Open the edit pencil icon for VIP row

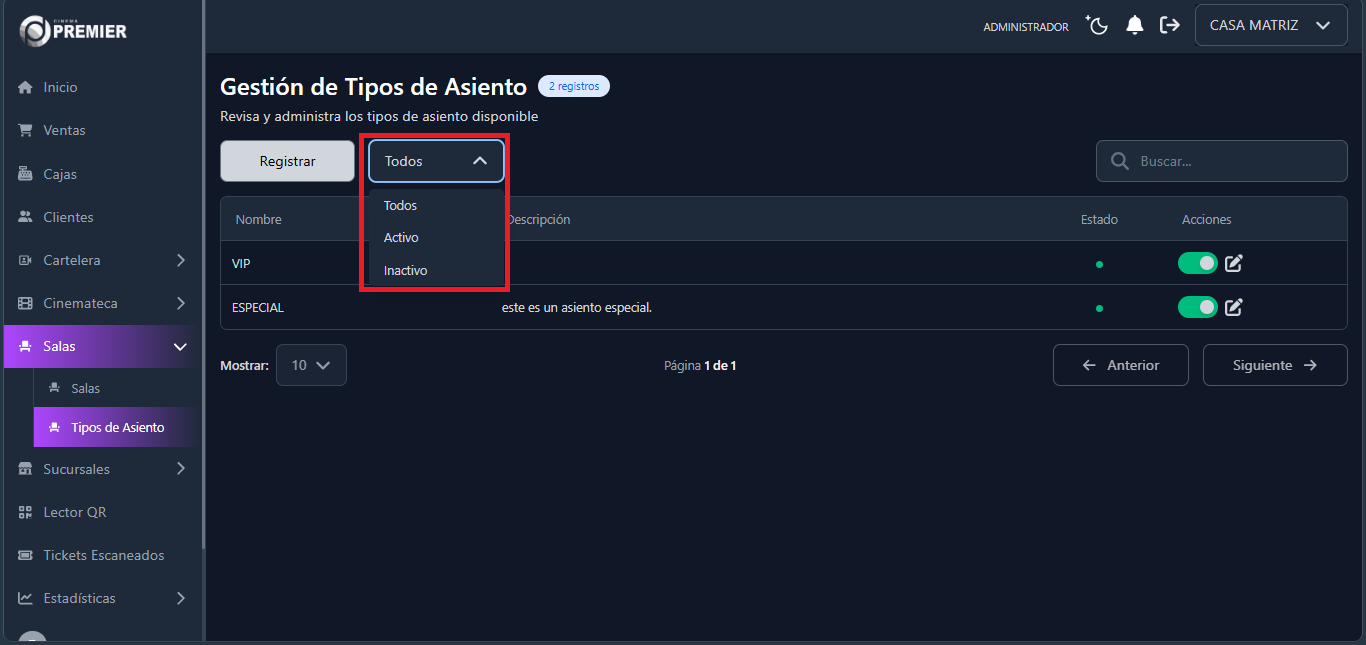click(x=1233, y=263)
